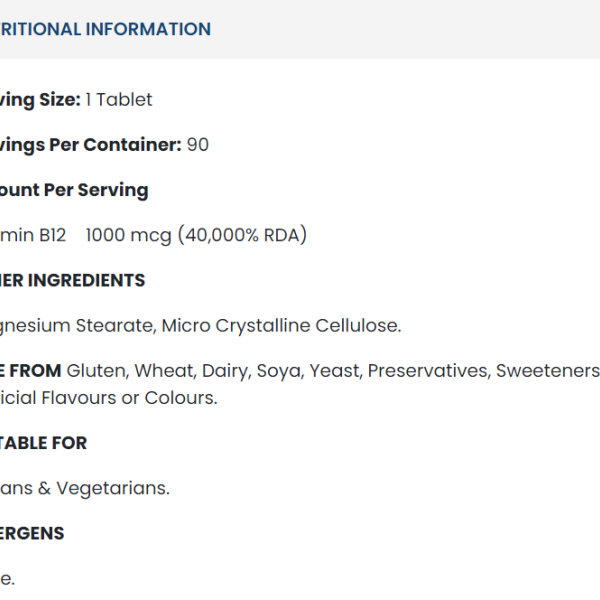Click the '1 Tablet' serving value
This screenshot has width=600, height=600.
[119, 99]
